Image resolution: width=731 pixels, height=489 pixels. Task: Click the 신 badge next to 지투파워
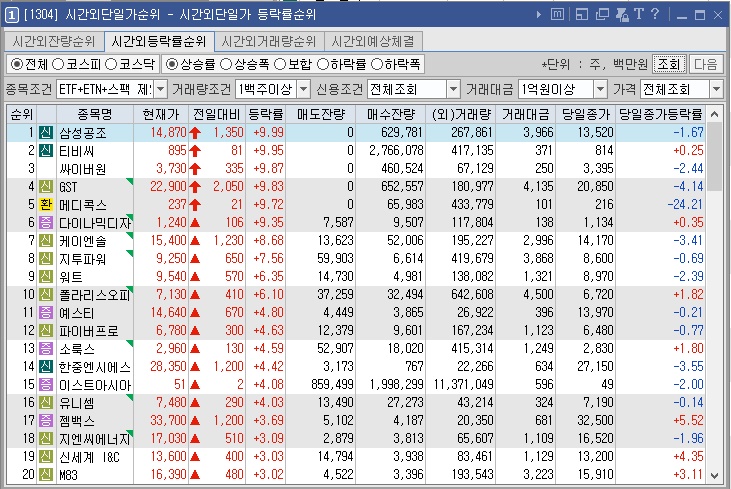click(46, 259)
